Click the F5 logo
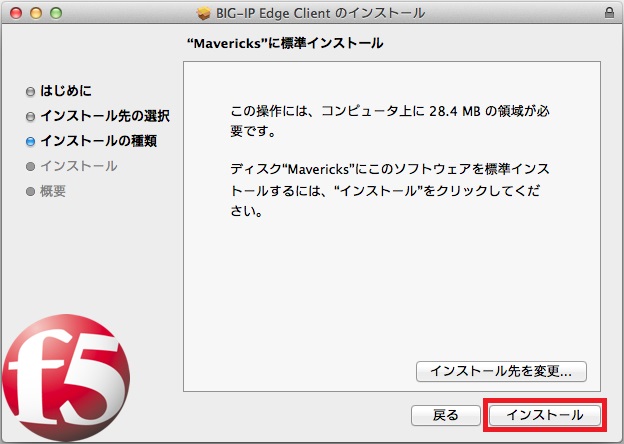The width and height of the screenshot is (624, 444). coord(66,378)
